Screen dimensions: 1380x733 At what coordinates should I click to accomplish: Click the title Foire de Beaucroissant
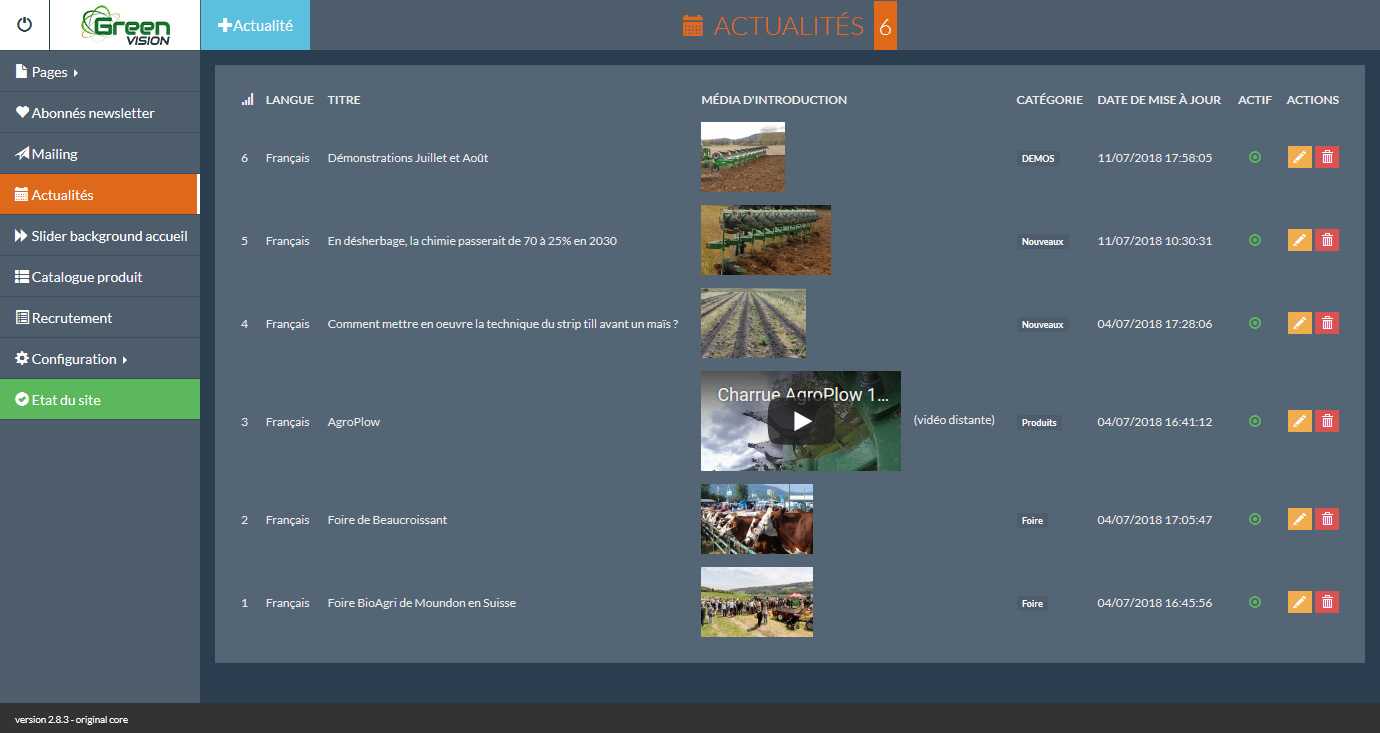pos(387,520)
